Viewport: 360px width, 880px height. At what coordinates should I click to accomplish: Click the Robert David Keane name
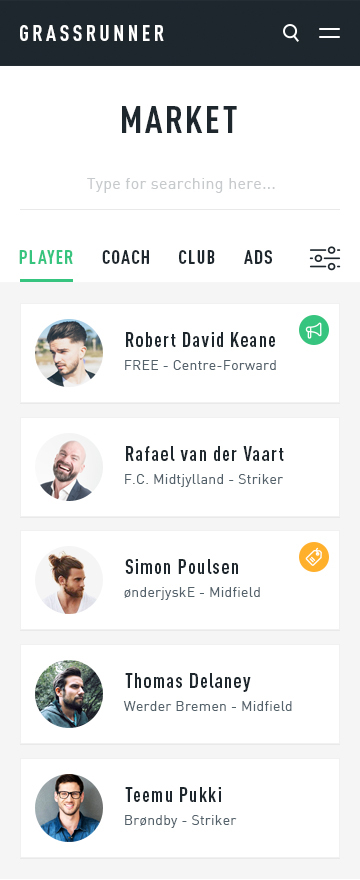pos(200,340)
